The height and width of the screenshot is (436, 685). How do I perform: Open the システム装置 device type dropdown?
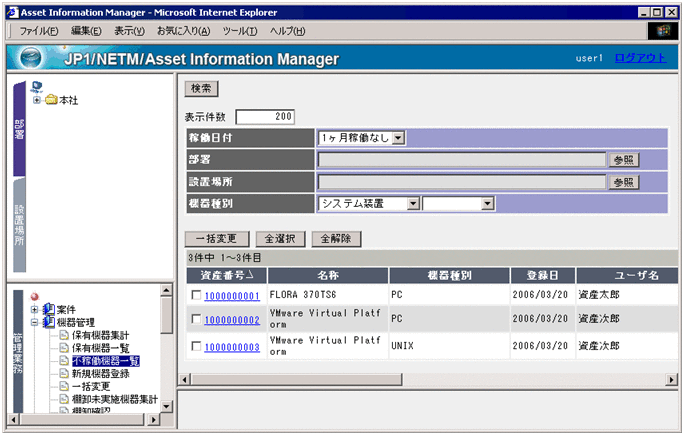[412, 203]
